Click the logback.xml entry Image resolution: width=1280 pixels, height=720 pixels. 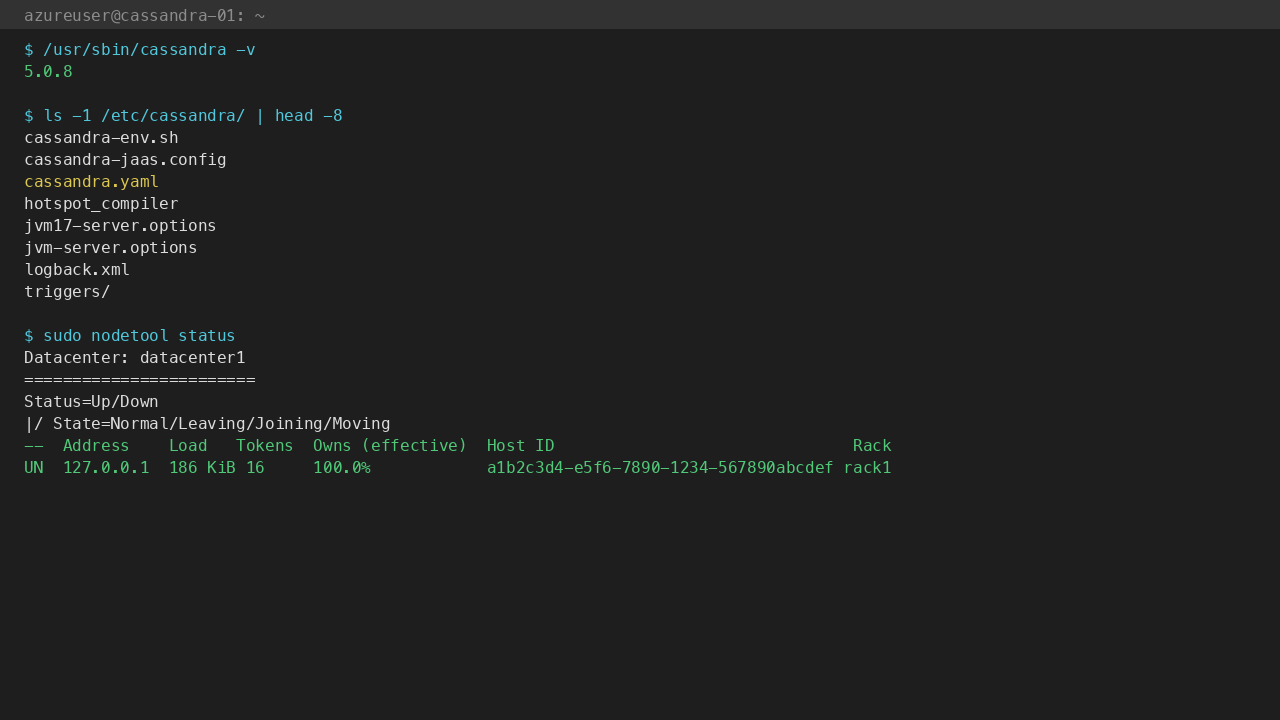[77, 270]
